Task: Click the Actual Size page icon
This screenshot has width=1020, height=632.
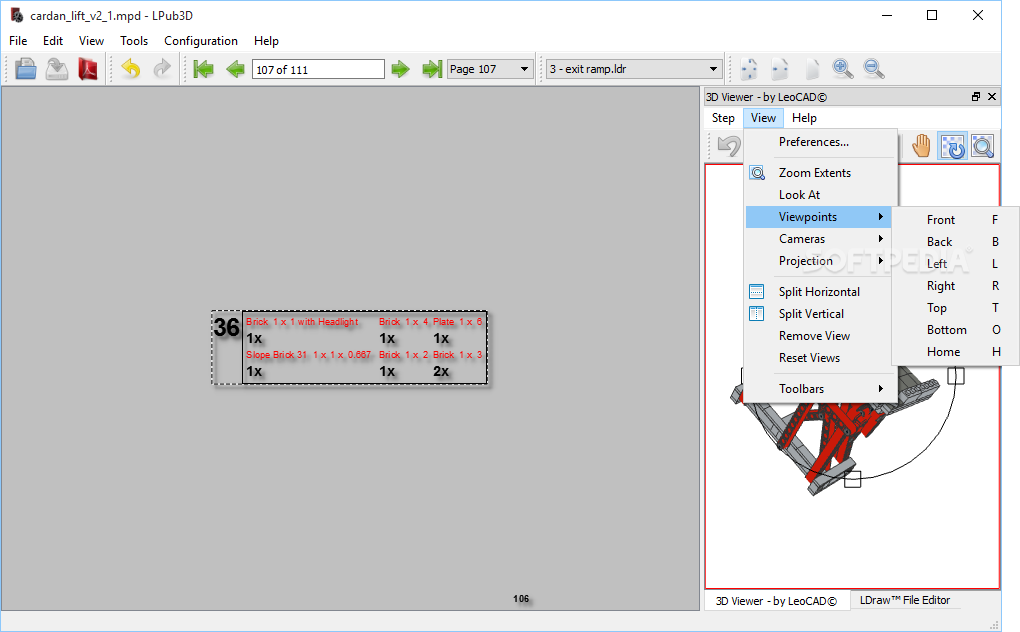Action: (812, 69)
